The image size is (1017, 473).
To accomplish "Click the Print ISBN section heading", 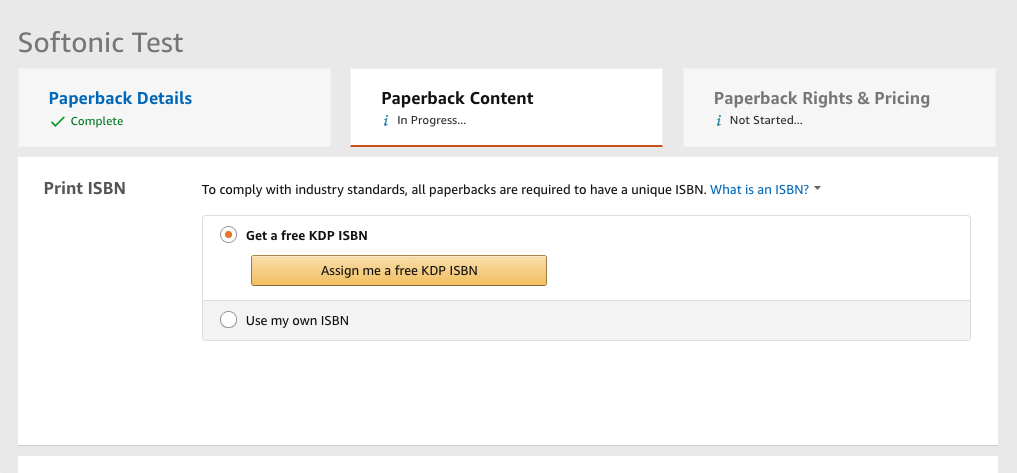I will click(x=85, y=188).
